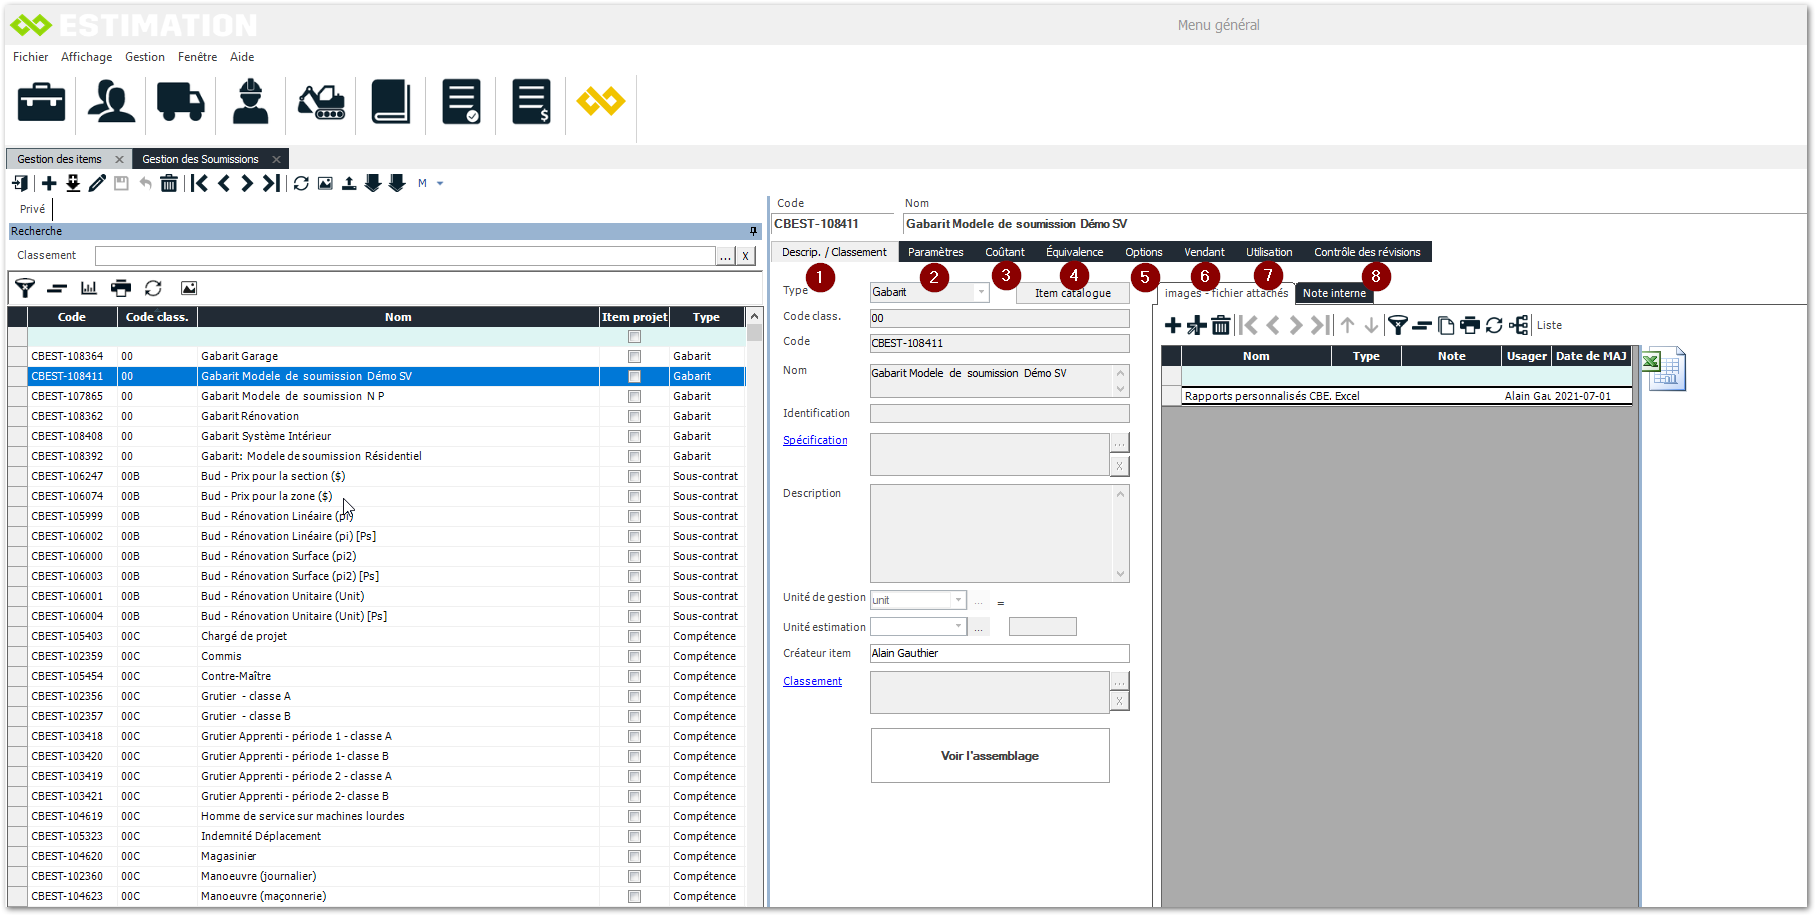
Task: Expand the Unité estimation dropdown
Action: point(958,627)
